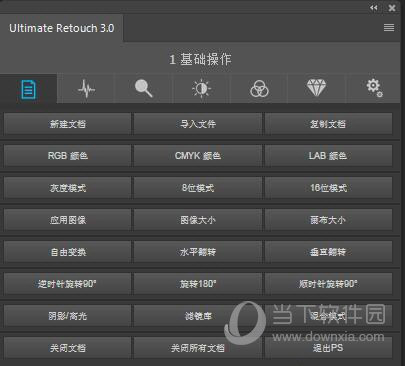Open the 滤镜库 filter gallery button

point(198,316)
